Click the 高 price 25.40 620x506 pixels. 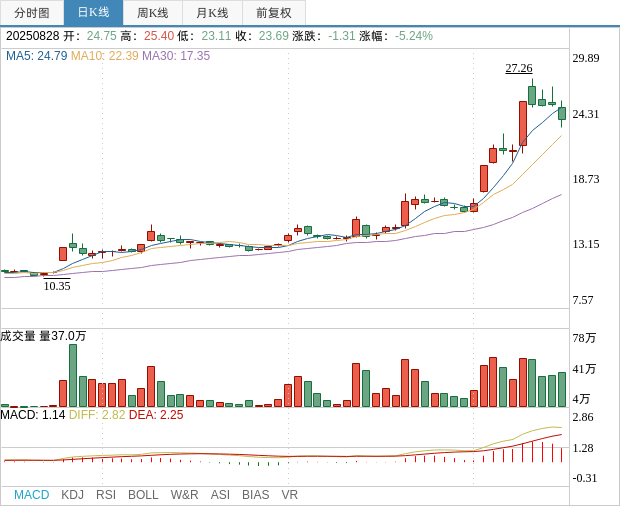coord(159,36)
